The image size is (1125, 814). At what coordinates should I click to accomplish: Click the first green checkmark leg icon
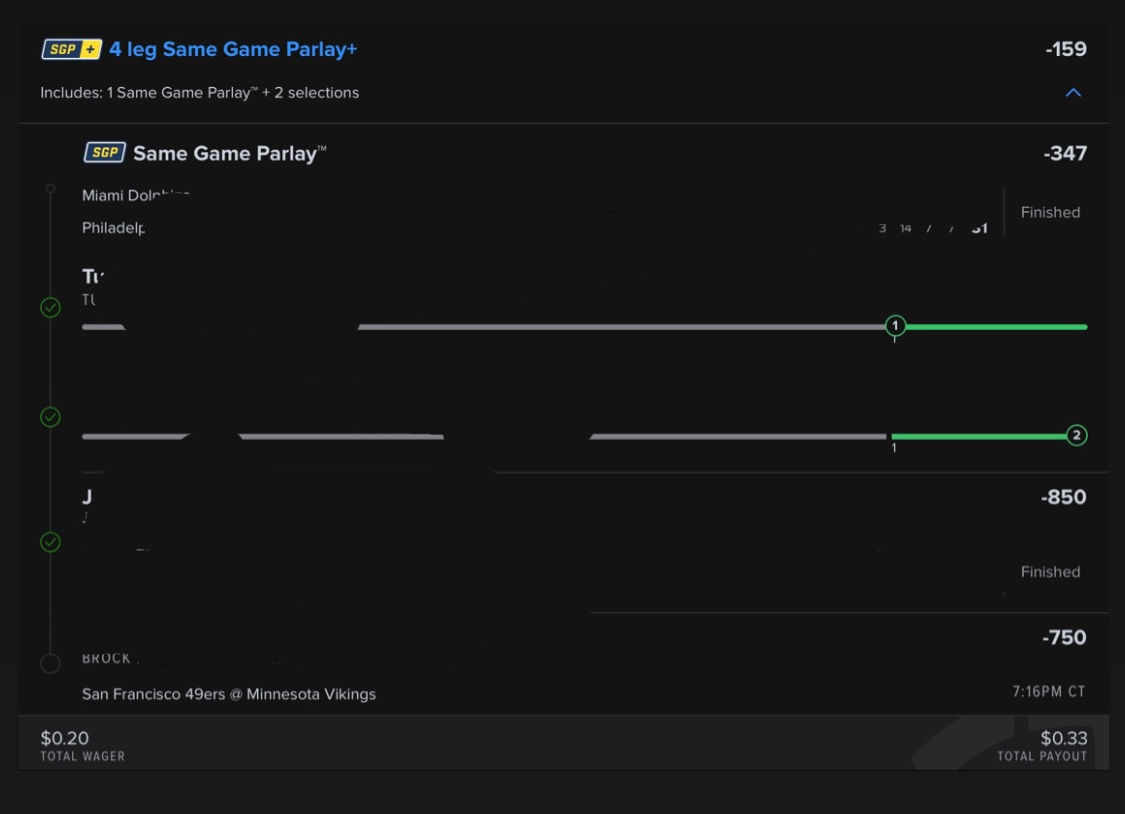tap(51, 308)
